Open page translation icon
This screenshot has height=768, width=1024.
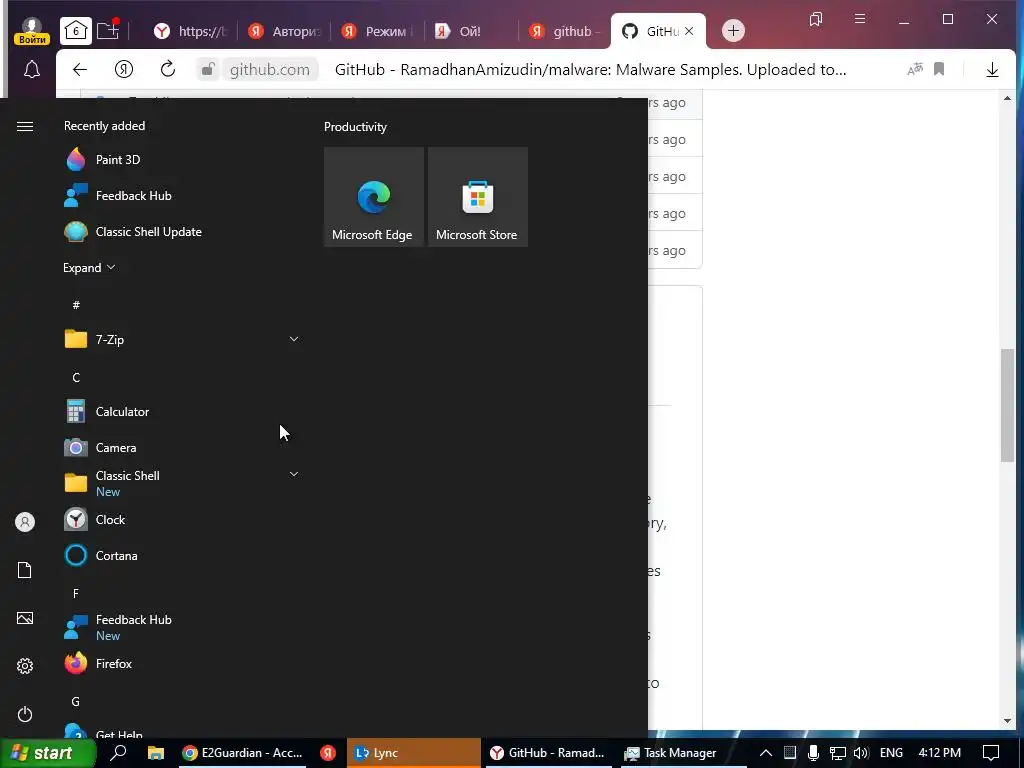pos(915,69)
